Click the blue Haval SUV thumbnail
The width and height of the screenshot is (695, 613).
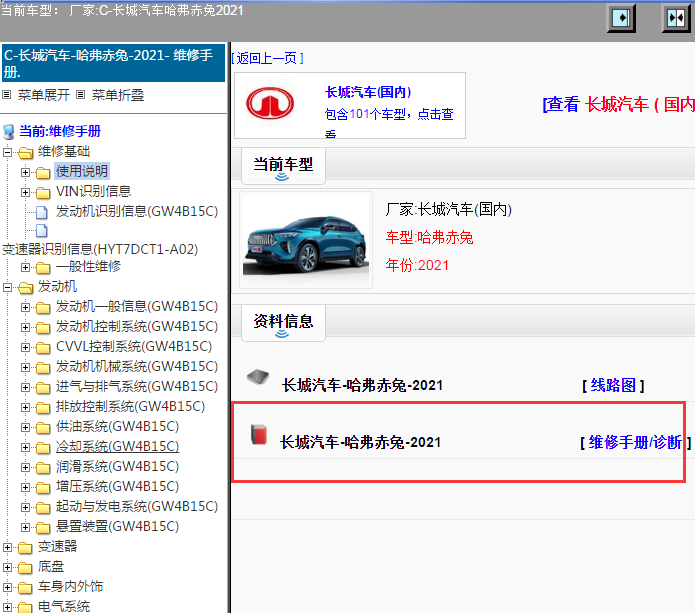[x=306, y=241]
